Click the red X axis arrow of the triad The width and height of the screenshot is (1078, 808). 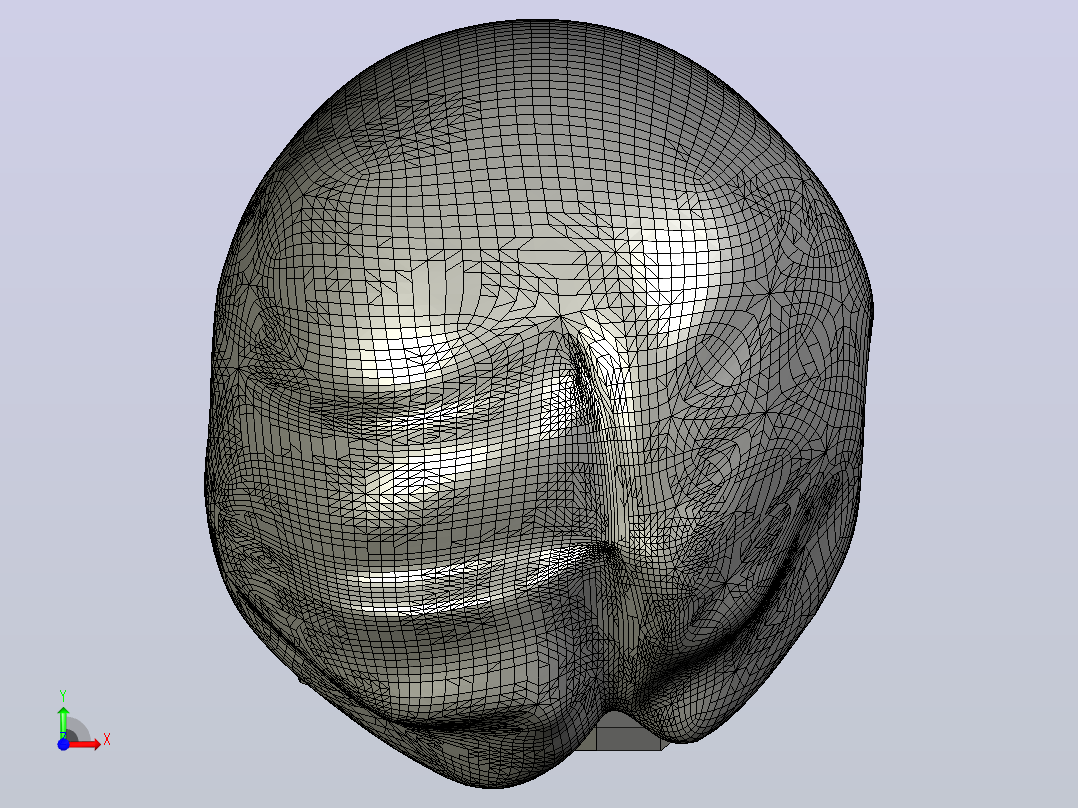tap(85, 744)
